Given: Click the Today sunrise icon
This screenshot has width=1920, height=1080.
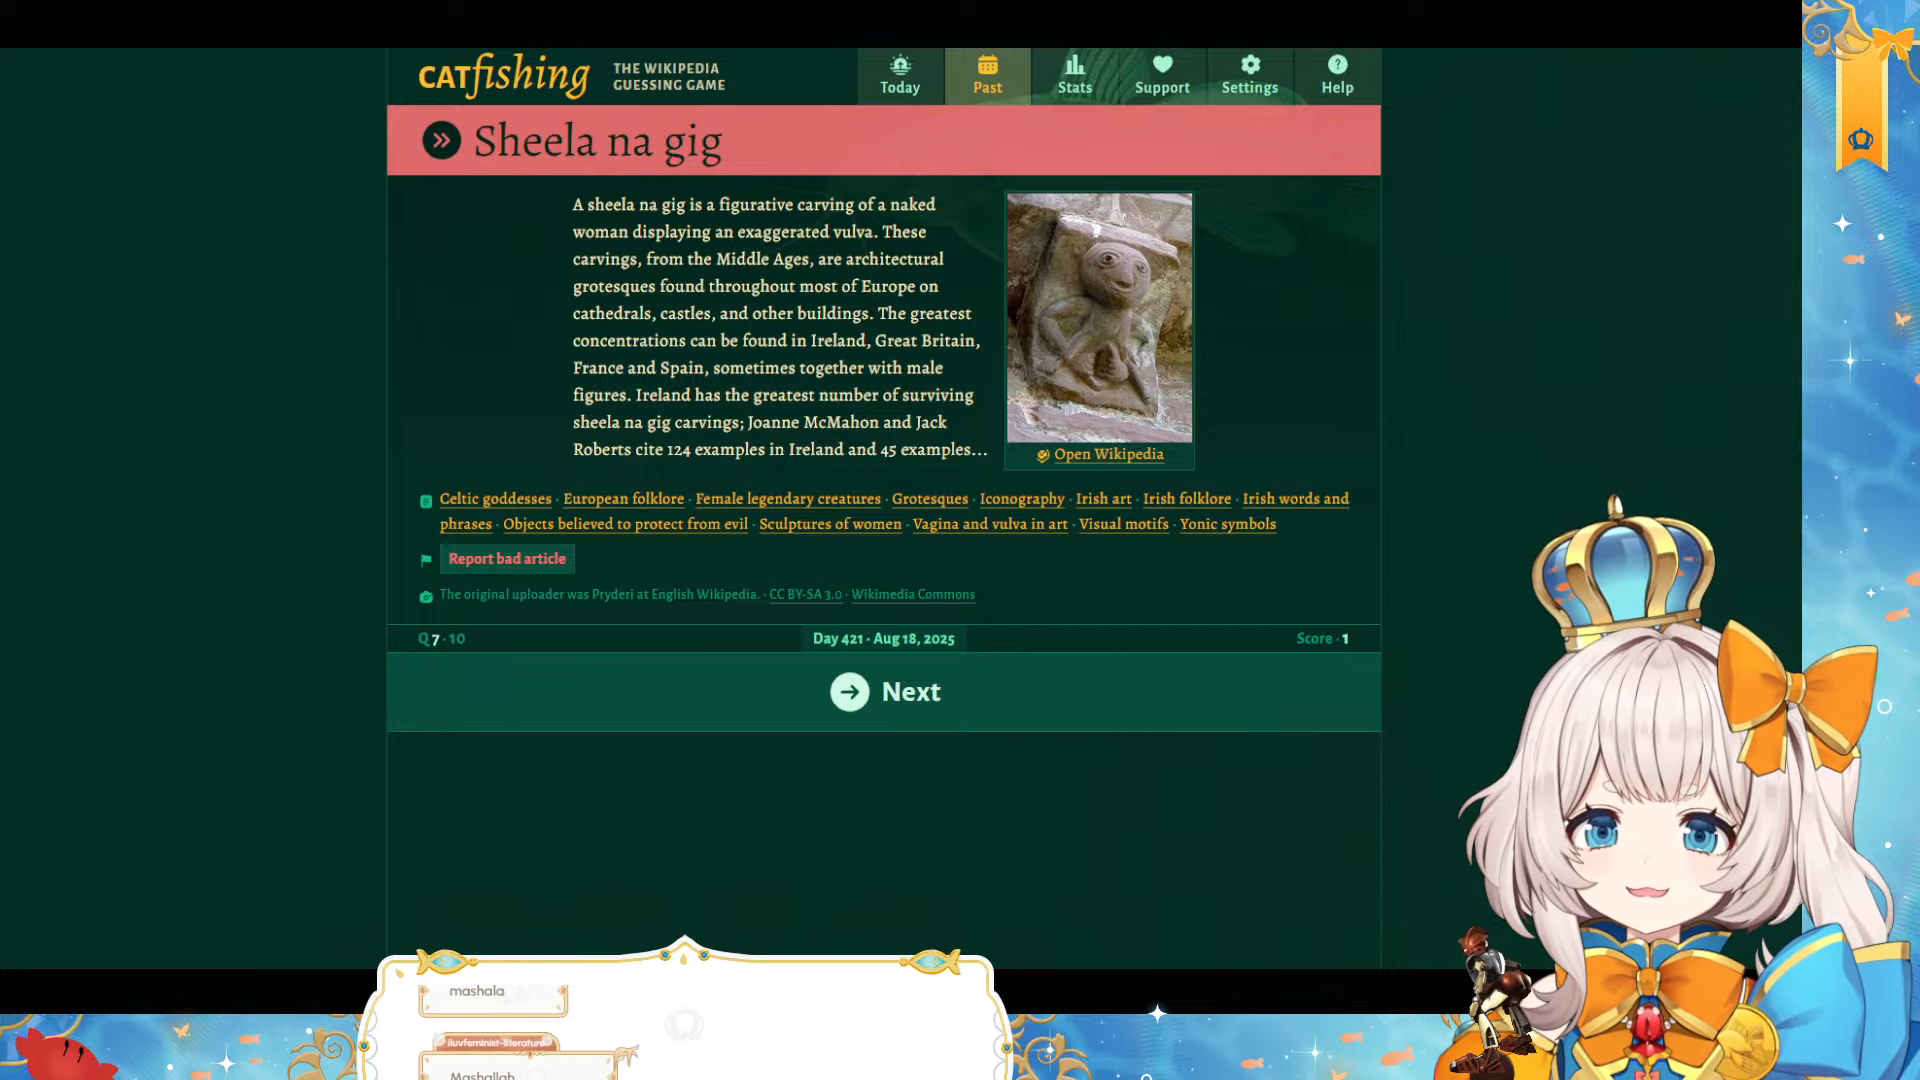Looking at the screenshot, I should 900,65.
